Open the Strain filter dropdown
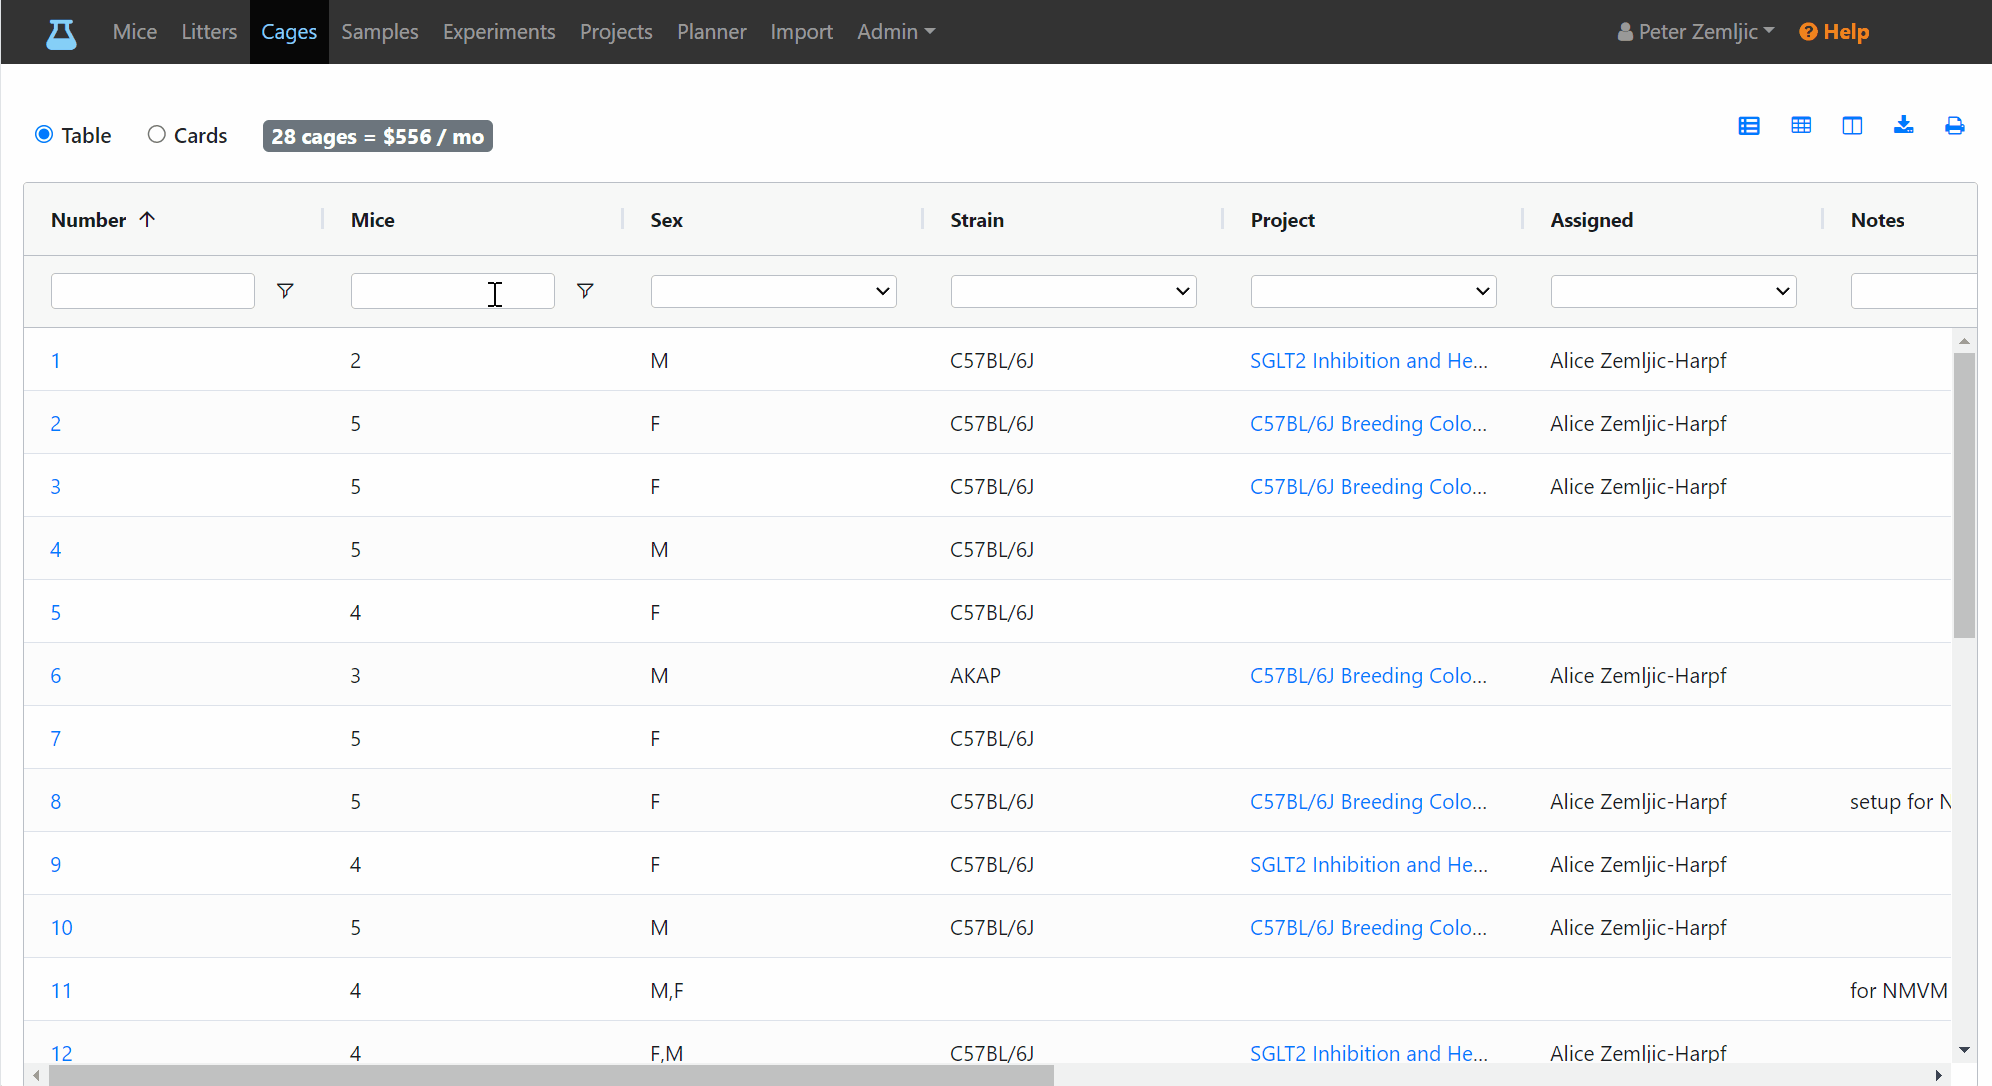The height and width of the screenshot is (1086, 1992). tap(1073, 291)
